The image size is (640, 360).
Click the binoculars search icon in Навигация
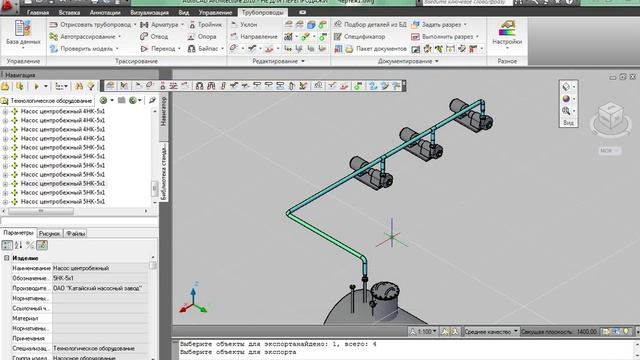click(x=79, y=86)
